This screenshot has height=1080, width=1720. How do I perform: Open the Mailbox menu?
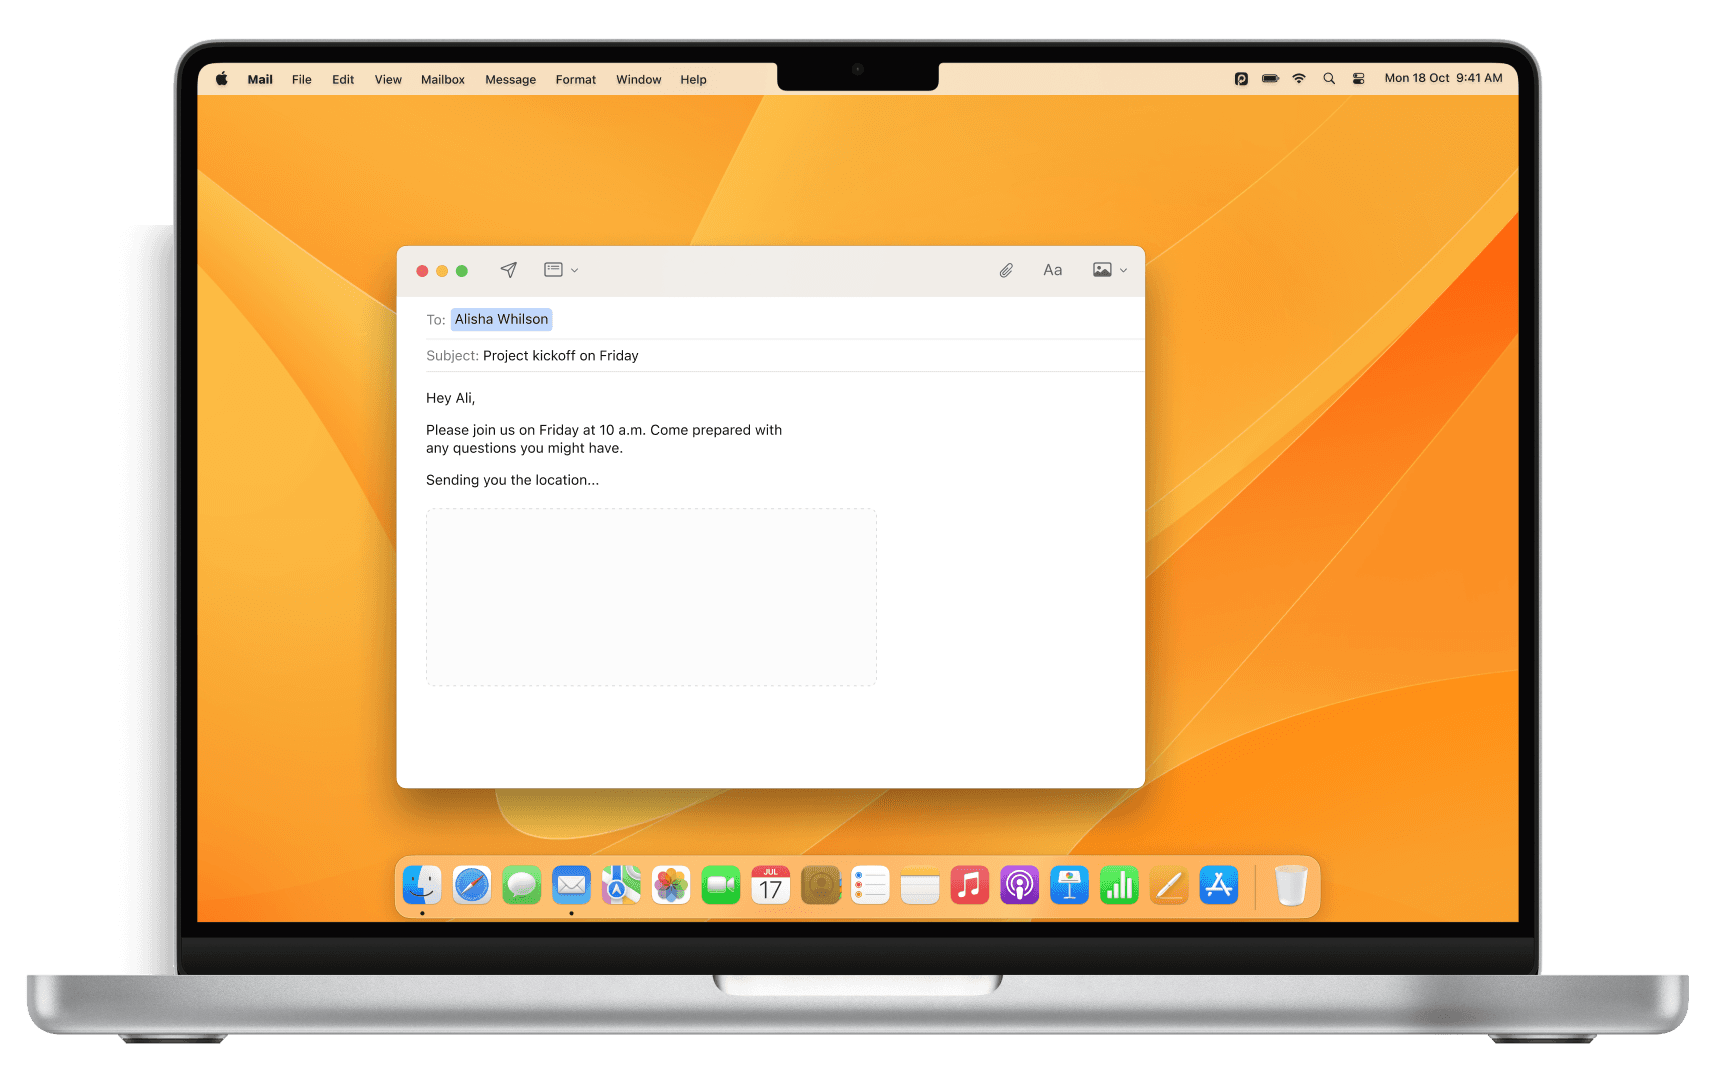[443, 79]
